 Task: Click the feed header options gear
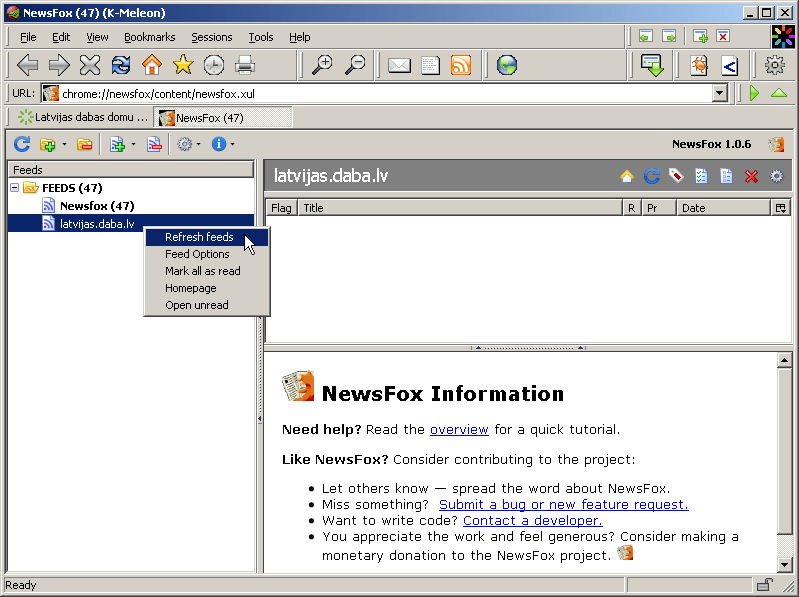click(776, 176)
